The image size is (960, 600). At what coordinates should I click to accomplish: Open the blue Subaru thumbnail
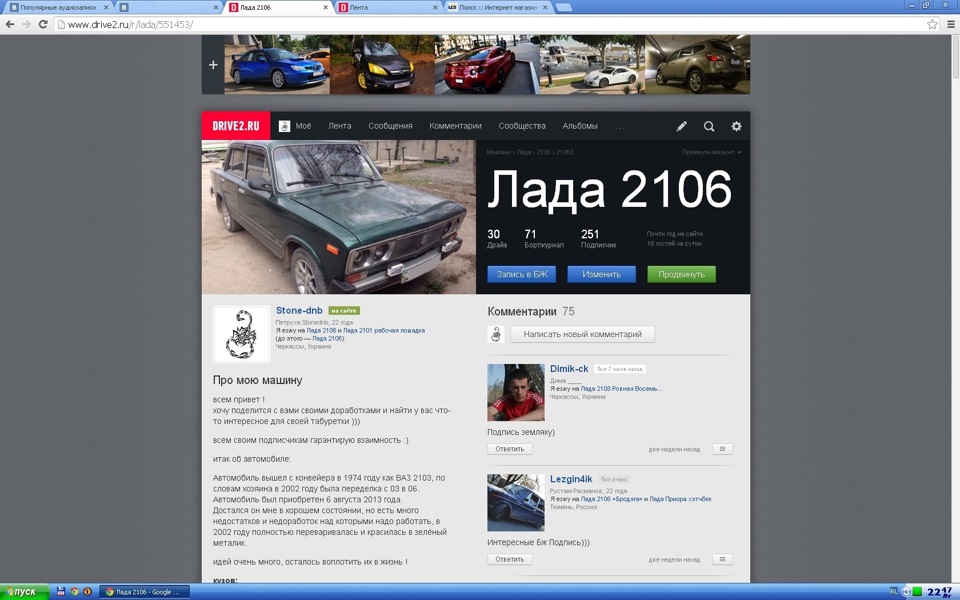click(x=277, y=64)
